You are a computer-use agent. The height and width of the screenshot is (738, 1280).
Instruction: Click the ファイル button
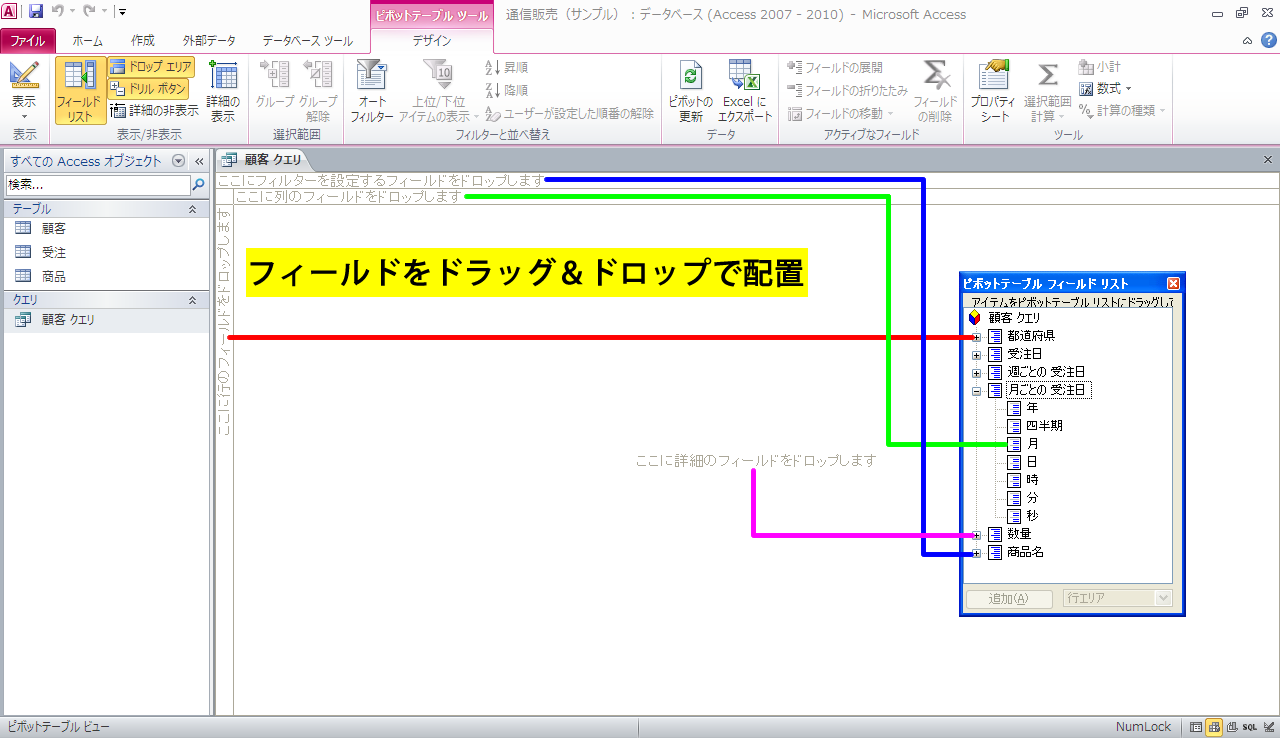[x=27, y=41]
